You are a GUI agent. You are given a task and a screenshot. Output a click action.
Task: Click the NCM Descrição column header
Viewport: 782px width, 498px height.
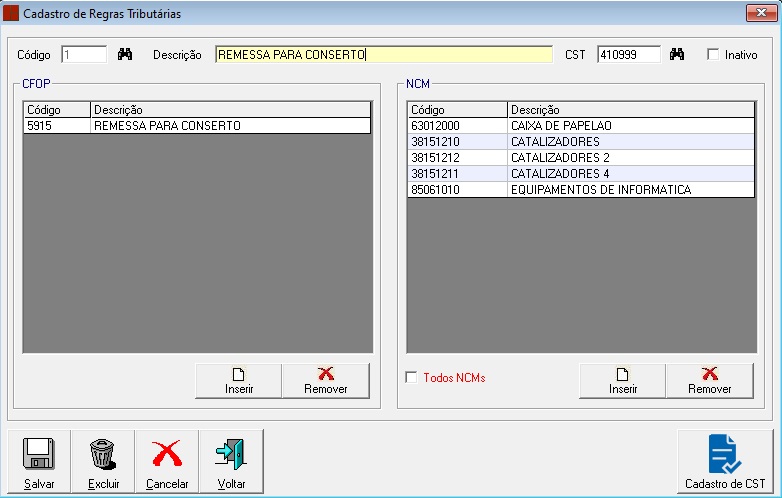coord(630,109)
